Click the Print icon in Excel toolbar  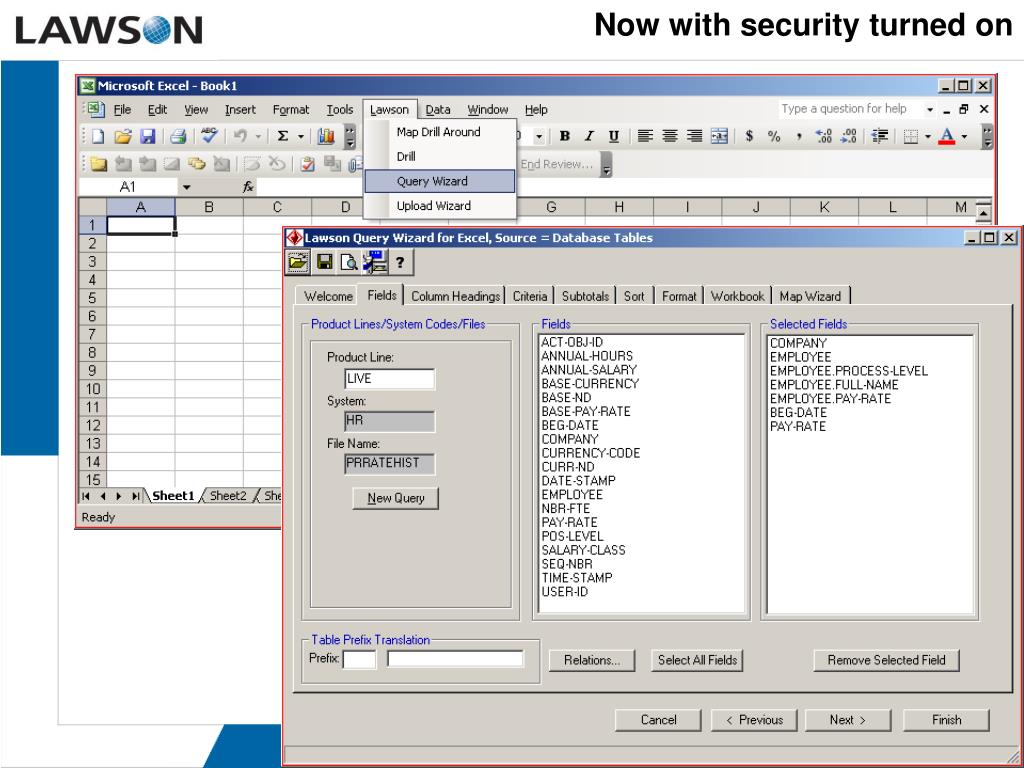click(178, 136)
